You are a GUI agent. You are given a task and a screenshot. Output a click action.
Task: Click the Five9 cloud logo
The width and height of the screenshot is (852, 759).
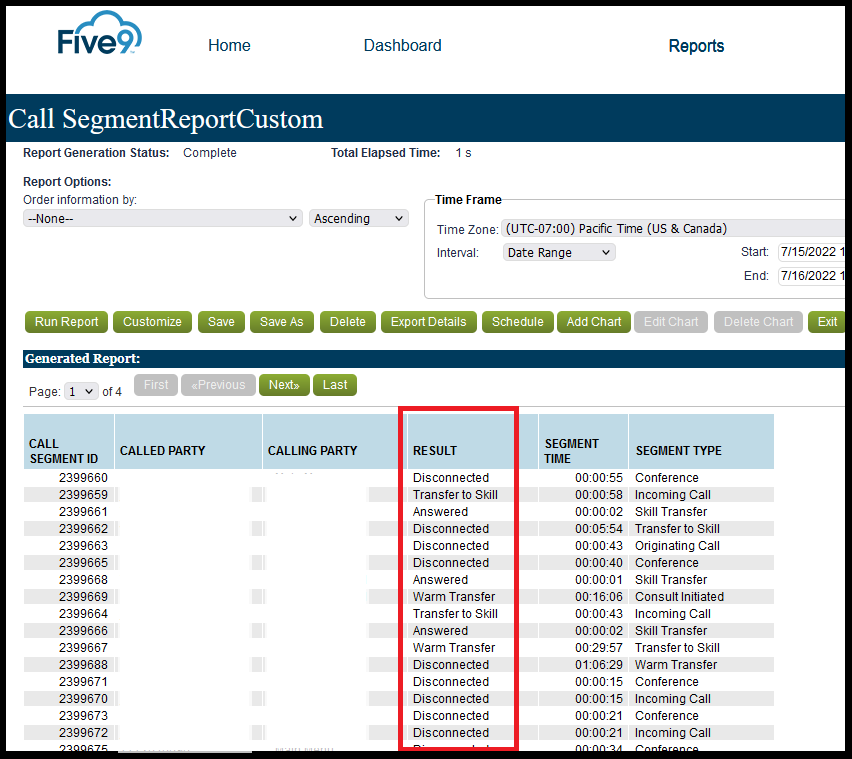point(99,34)
